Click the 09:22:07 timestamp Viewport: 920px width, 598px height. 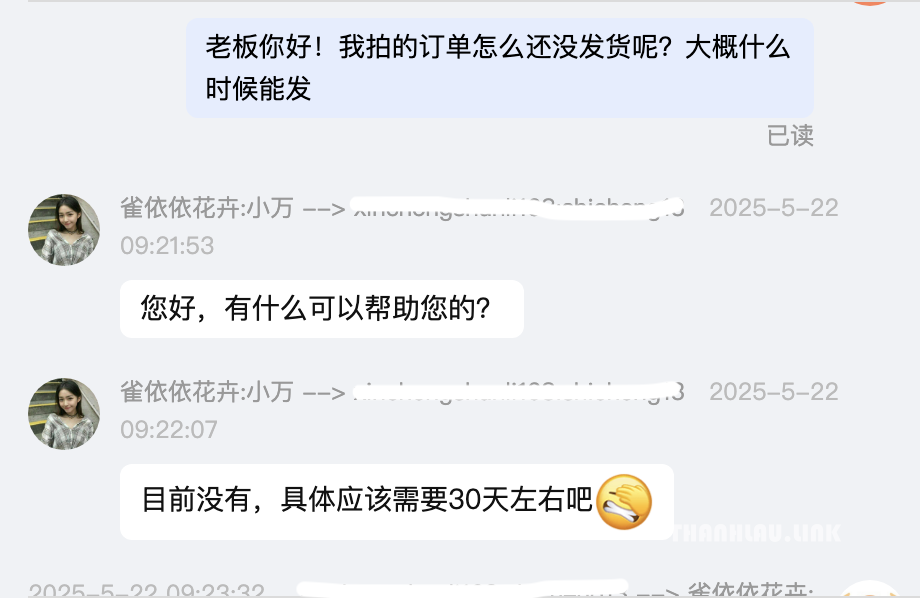[168, 430]
